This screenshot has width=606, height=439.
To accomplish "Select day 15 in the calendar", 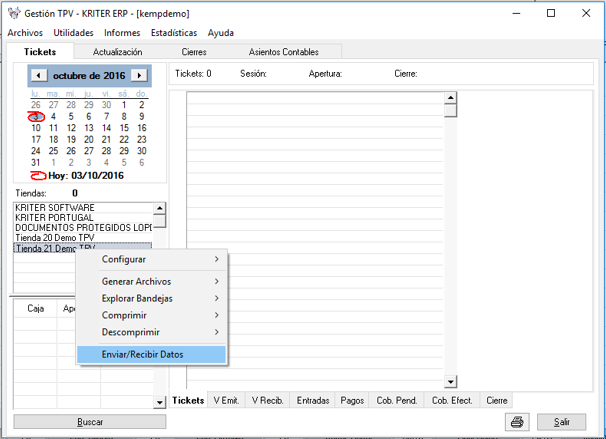I will click(125, 128).
